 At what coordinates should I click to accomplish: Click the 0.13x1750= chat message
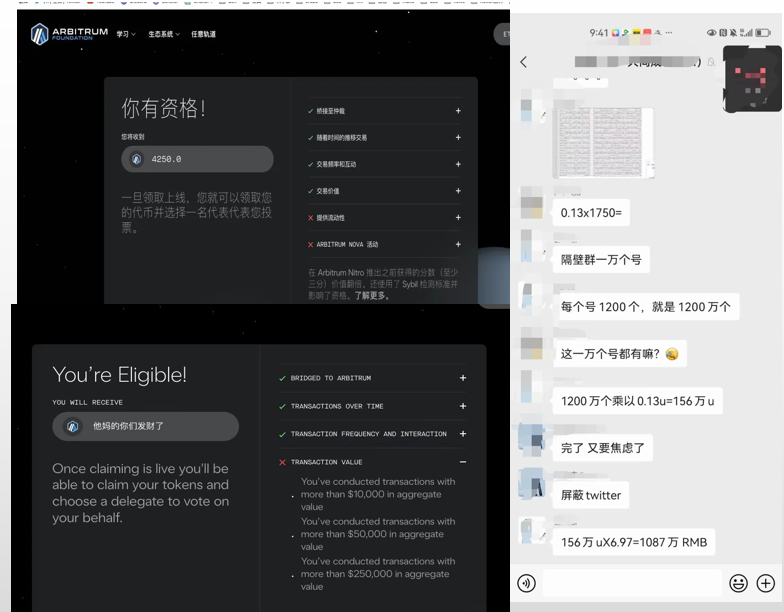[x=591, y=212]
